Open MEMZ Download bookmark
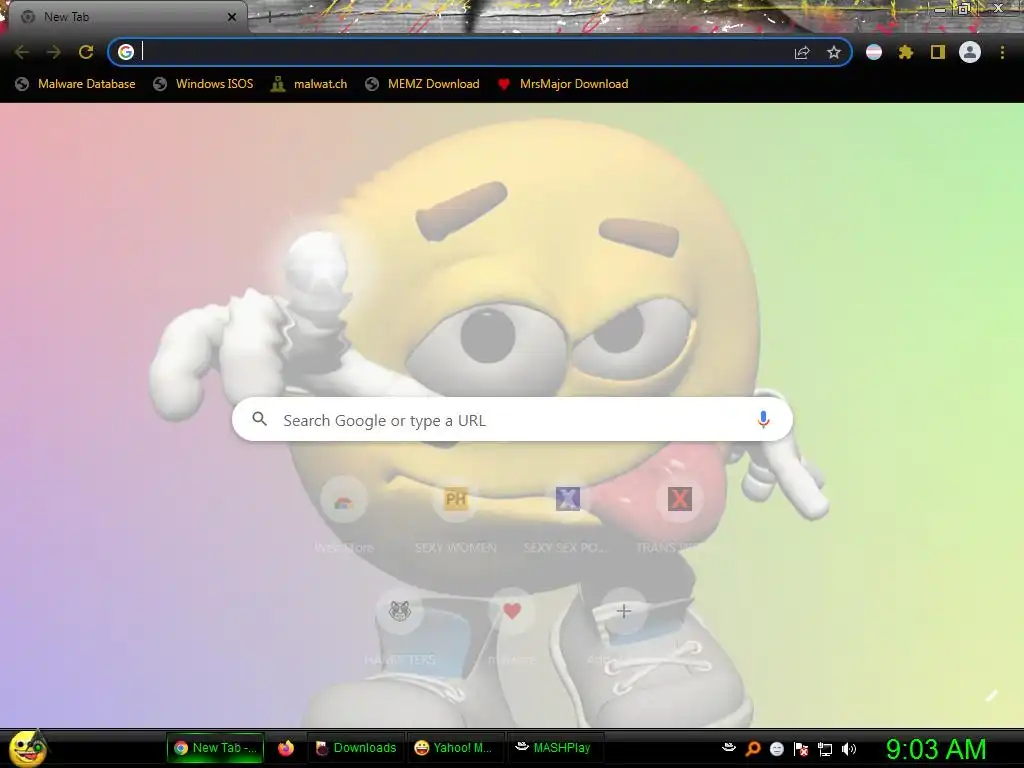Image resolution: width=1024 pixels, height=768 pixels. pyautogui.click(x=423, y=84)
